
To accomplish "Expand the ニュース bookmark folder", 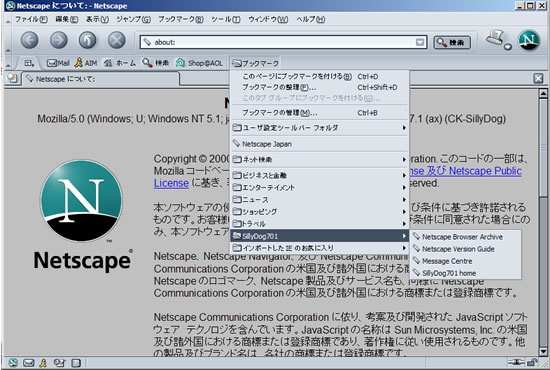I will pyautogui.click(x=320, y=200).
